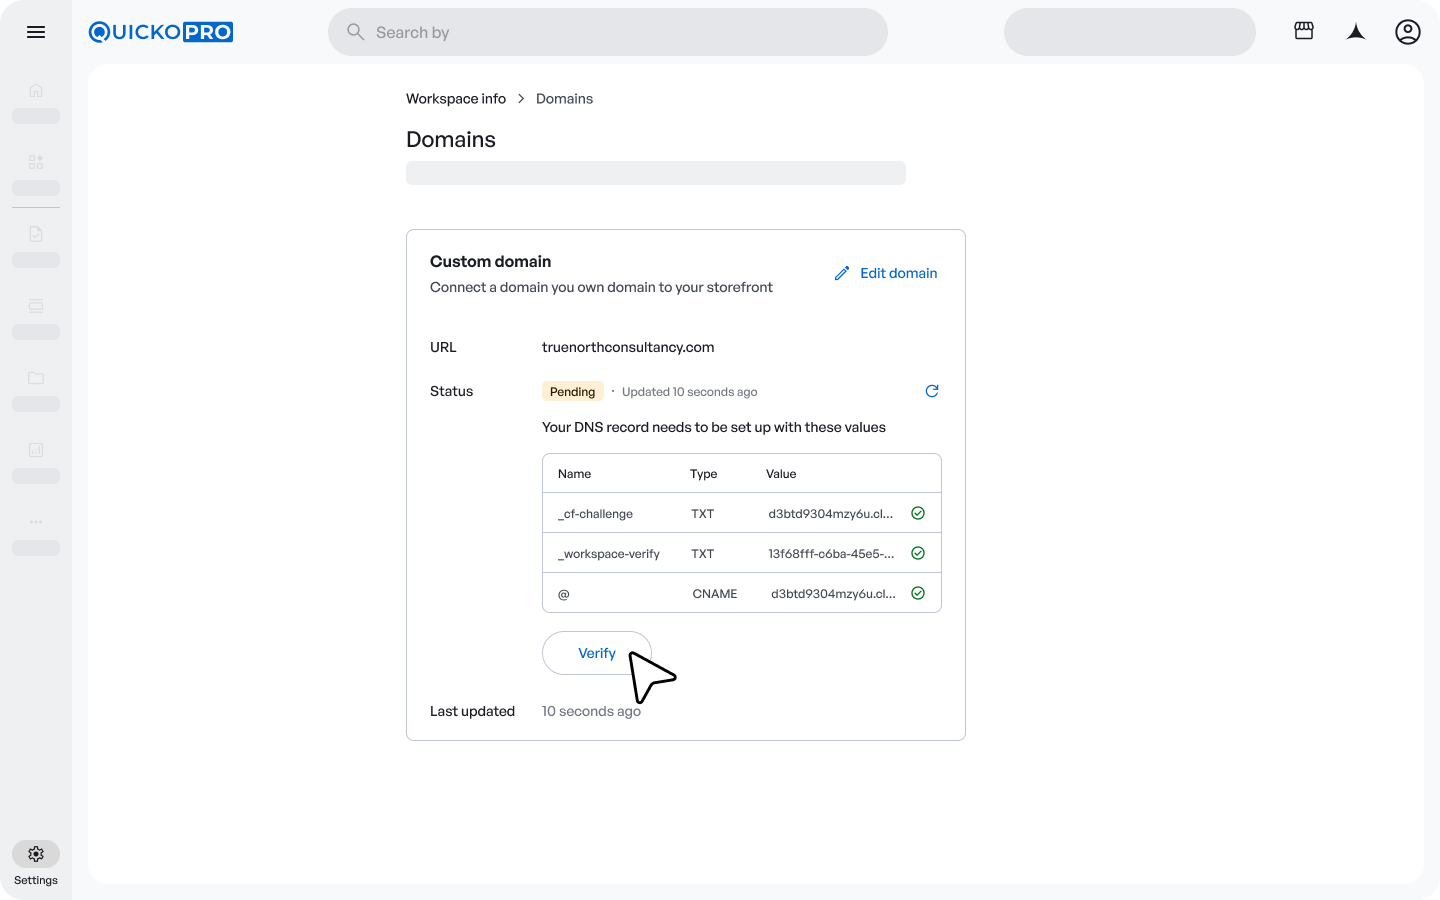Click the Verify button
This screenshot has width=1440, height=900.
click(596, 653)
